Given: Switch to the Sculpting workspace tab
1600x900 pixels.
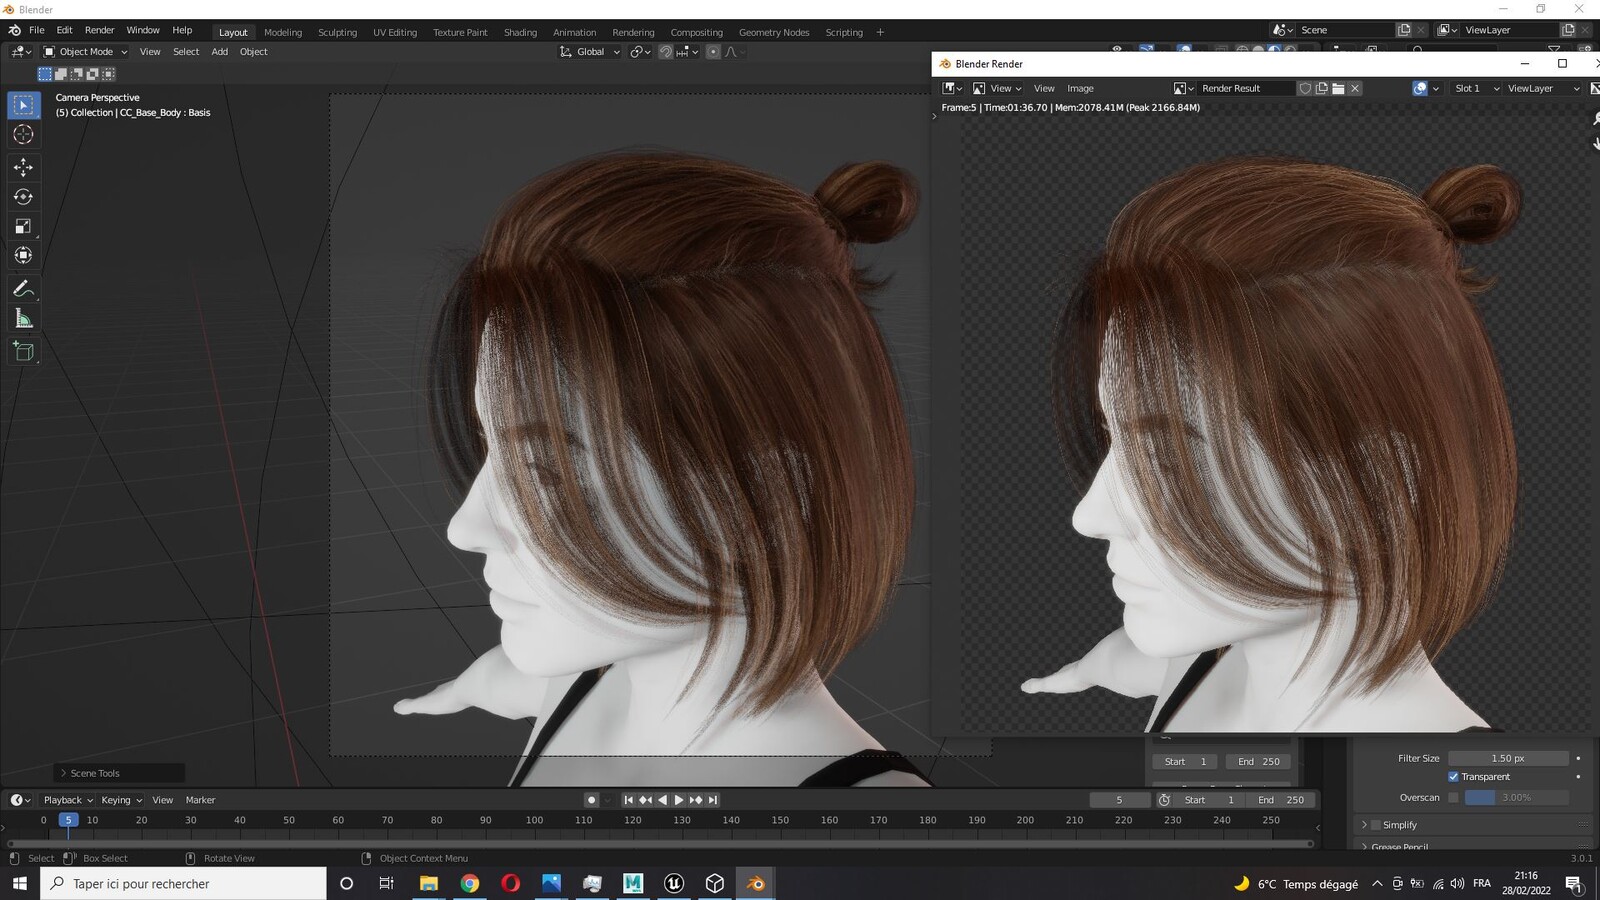Looking at the screenshot, I should pyautogui.click(x=337, y=32).
